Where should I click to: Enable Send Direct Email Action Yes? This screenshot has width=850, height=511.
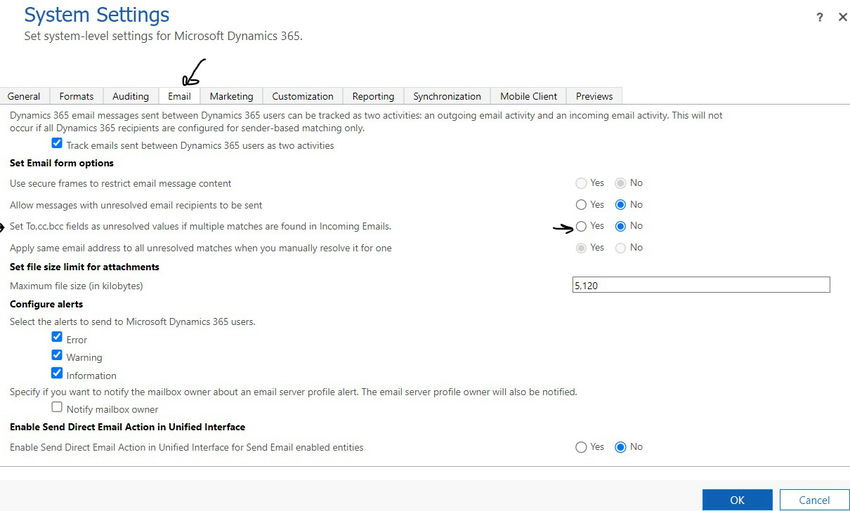click(x=581, y=447)
